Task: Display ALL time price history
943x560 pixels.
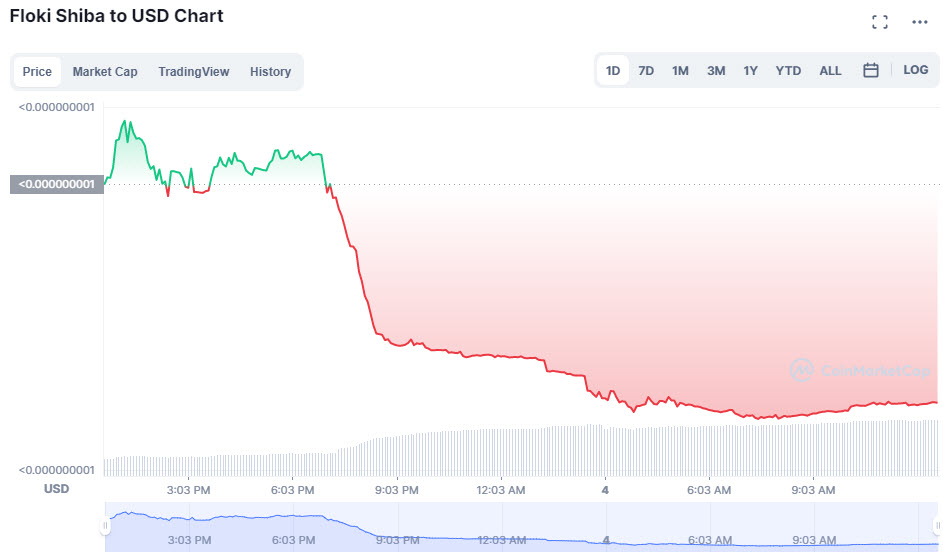Action: point(830,70)
